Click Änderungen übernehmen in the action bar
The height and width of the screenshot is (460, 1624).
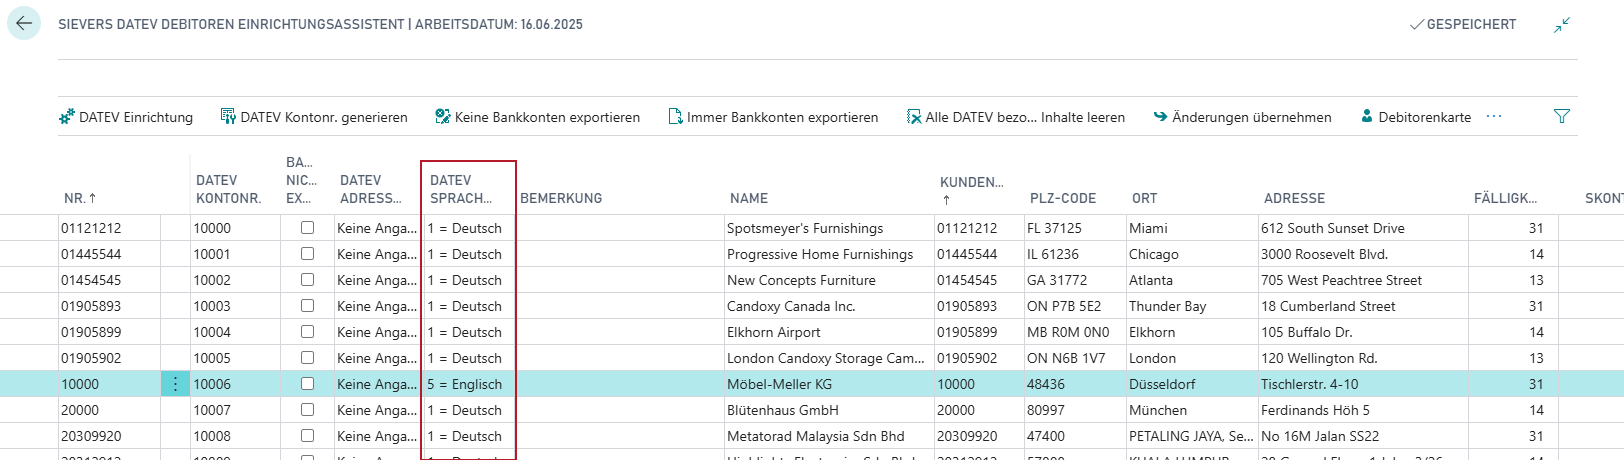pyautogui.click(x=1242, y=117)
